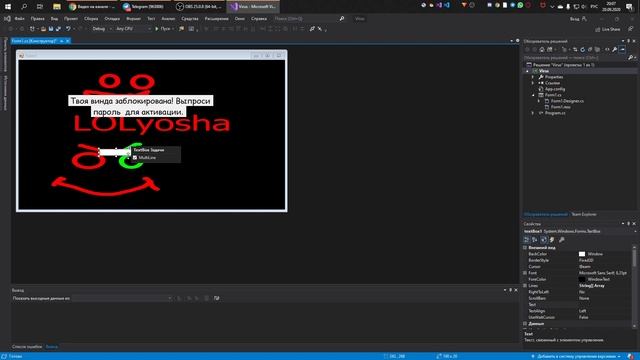640x360 pixels.
Task: Click the Save All toolbar icon
Action: pyautogui.click(x=58, y=29)
